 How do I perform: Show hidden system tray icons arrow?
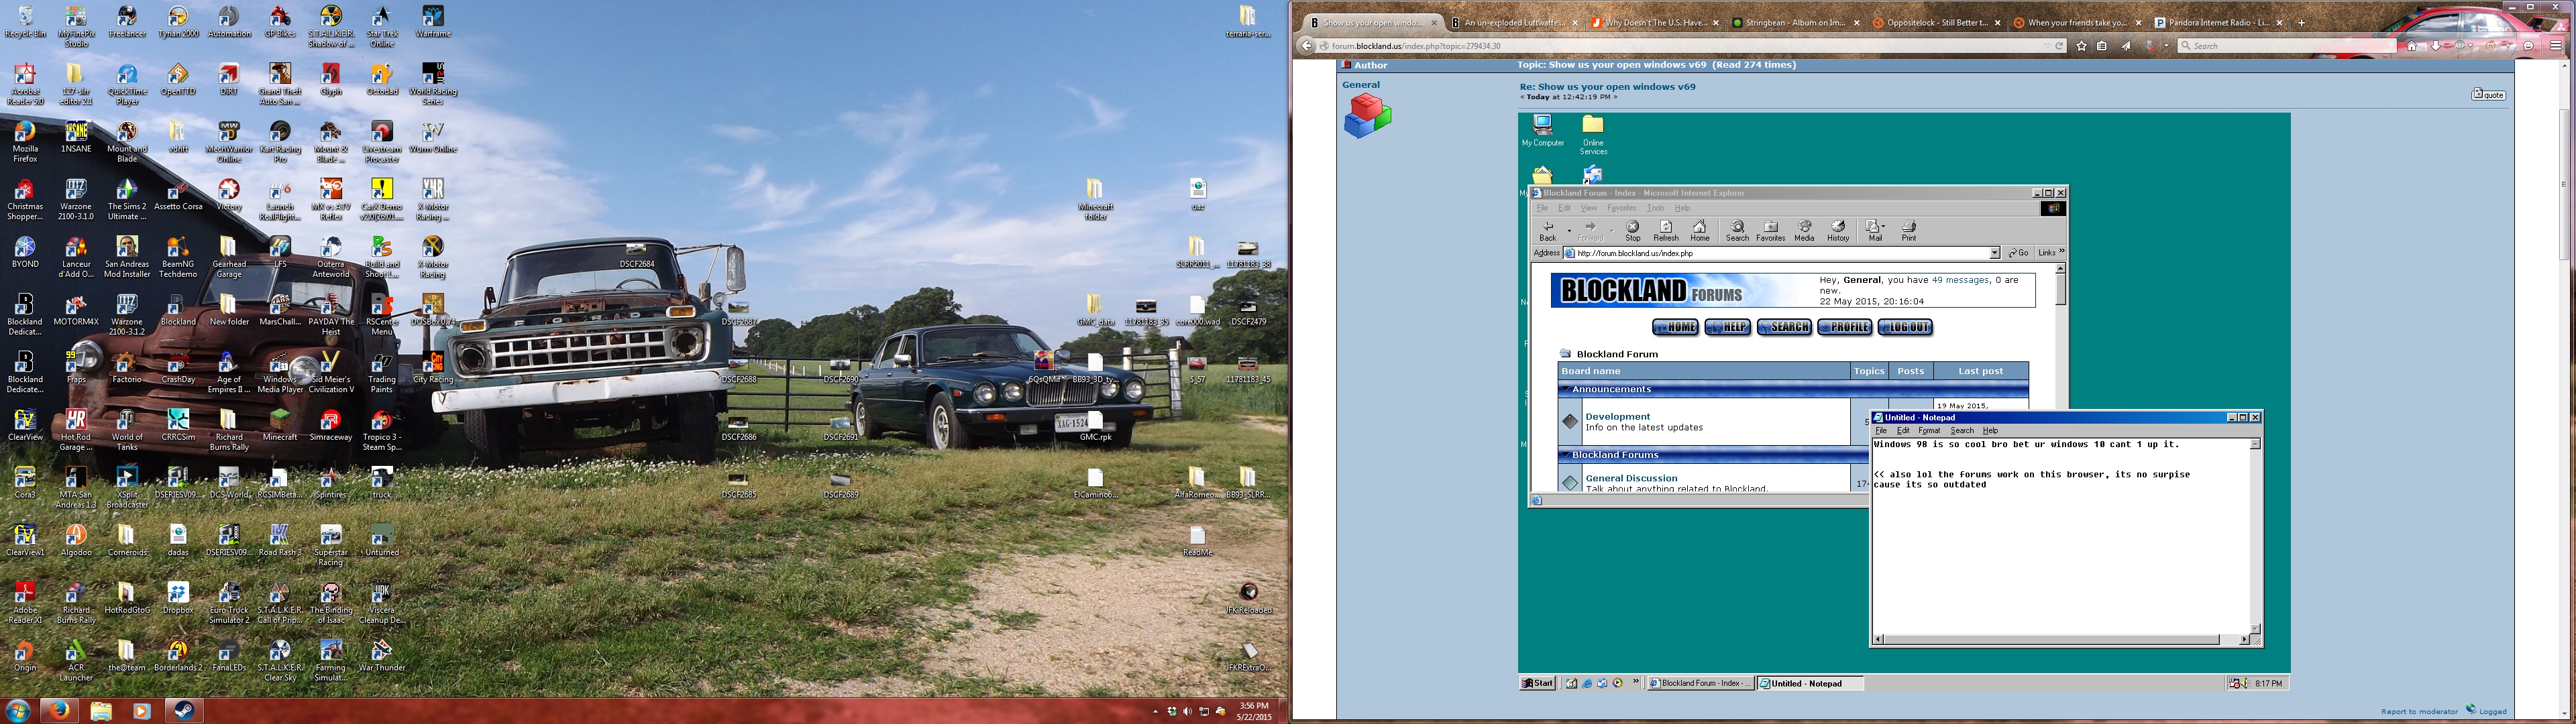pyautogui.click(x=1157, y=712)
